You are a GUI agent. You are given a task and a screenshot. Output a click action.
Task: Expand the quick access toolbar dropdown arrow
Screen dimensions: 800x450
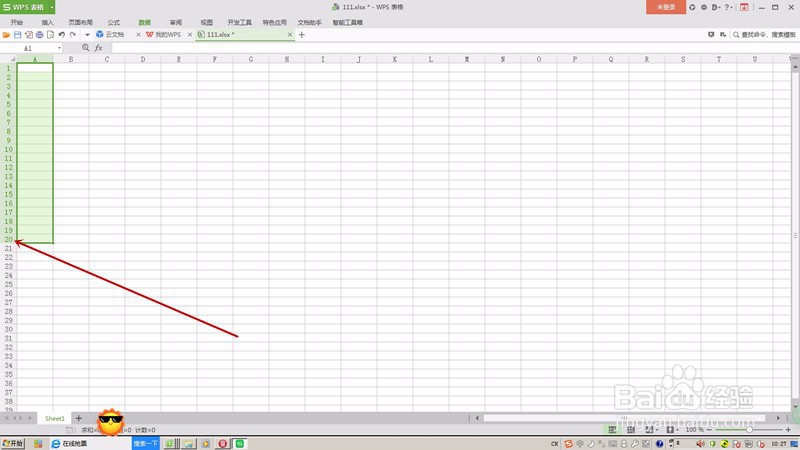coord(87,35)
